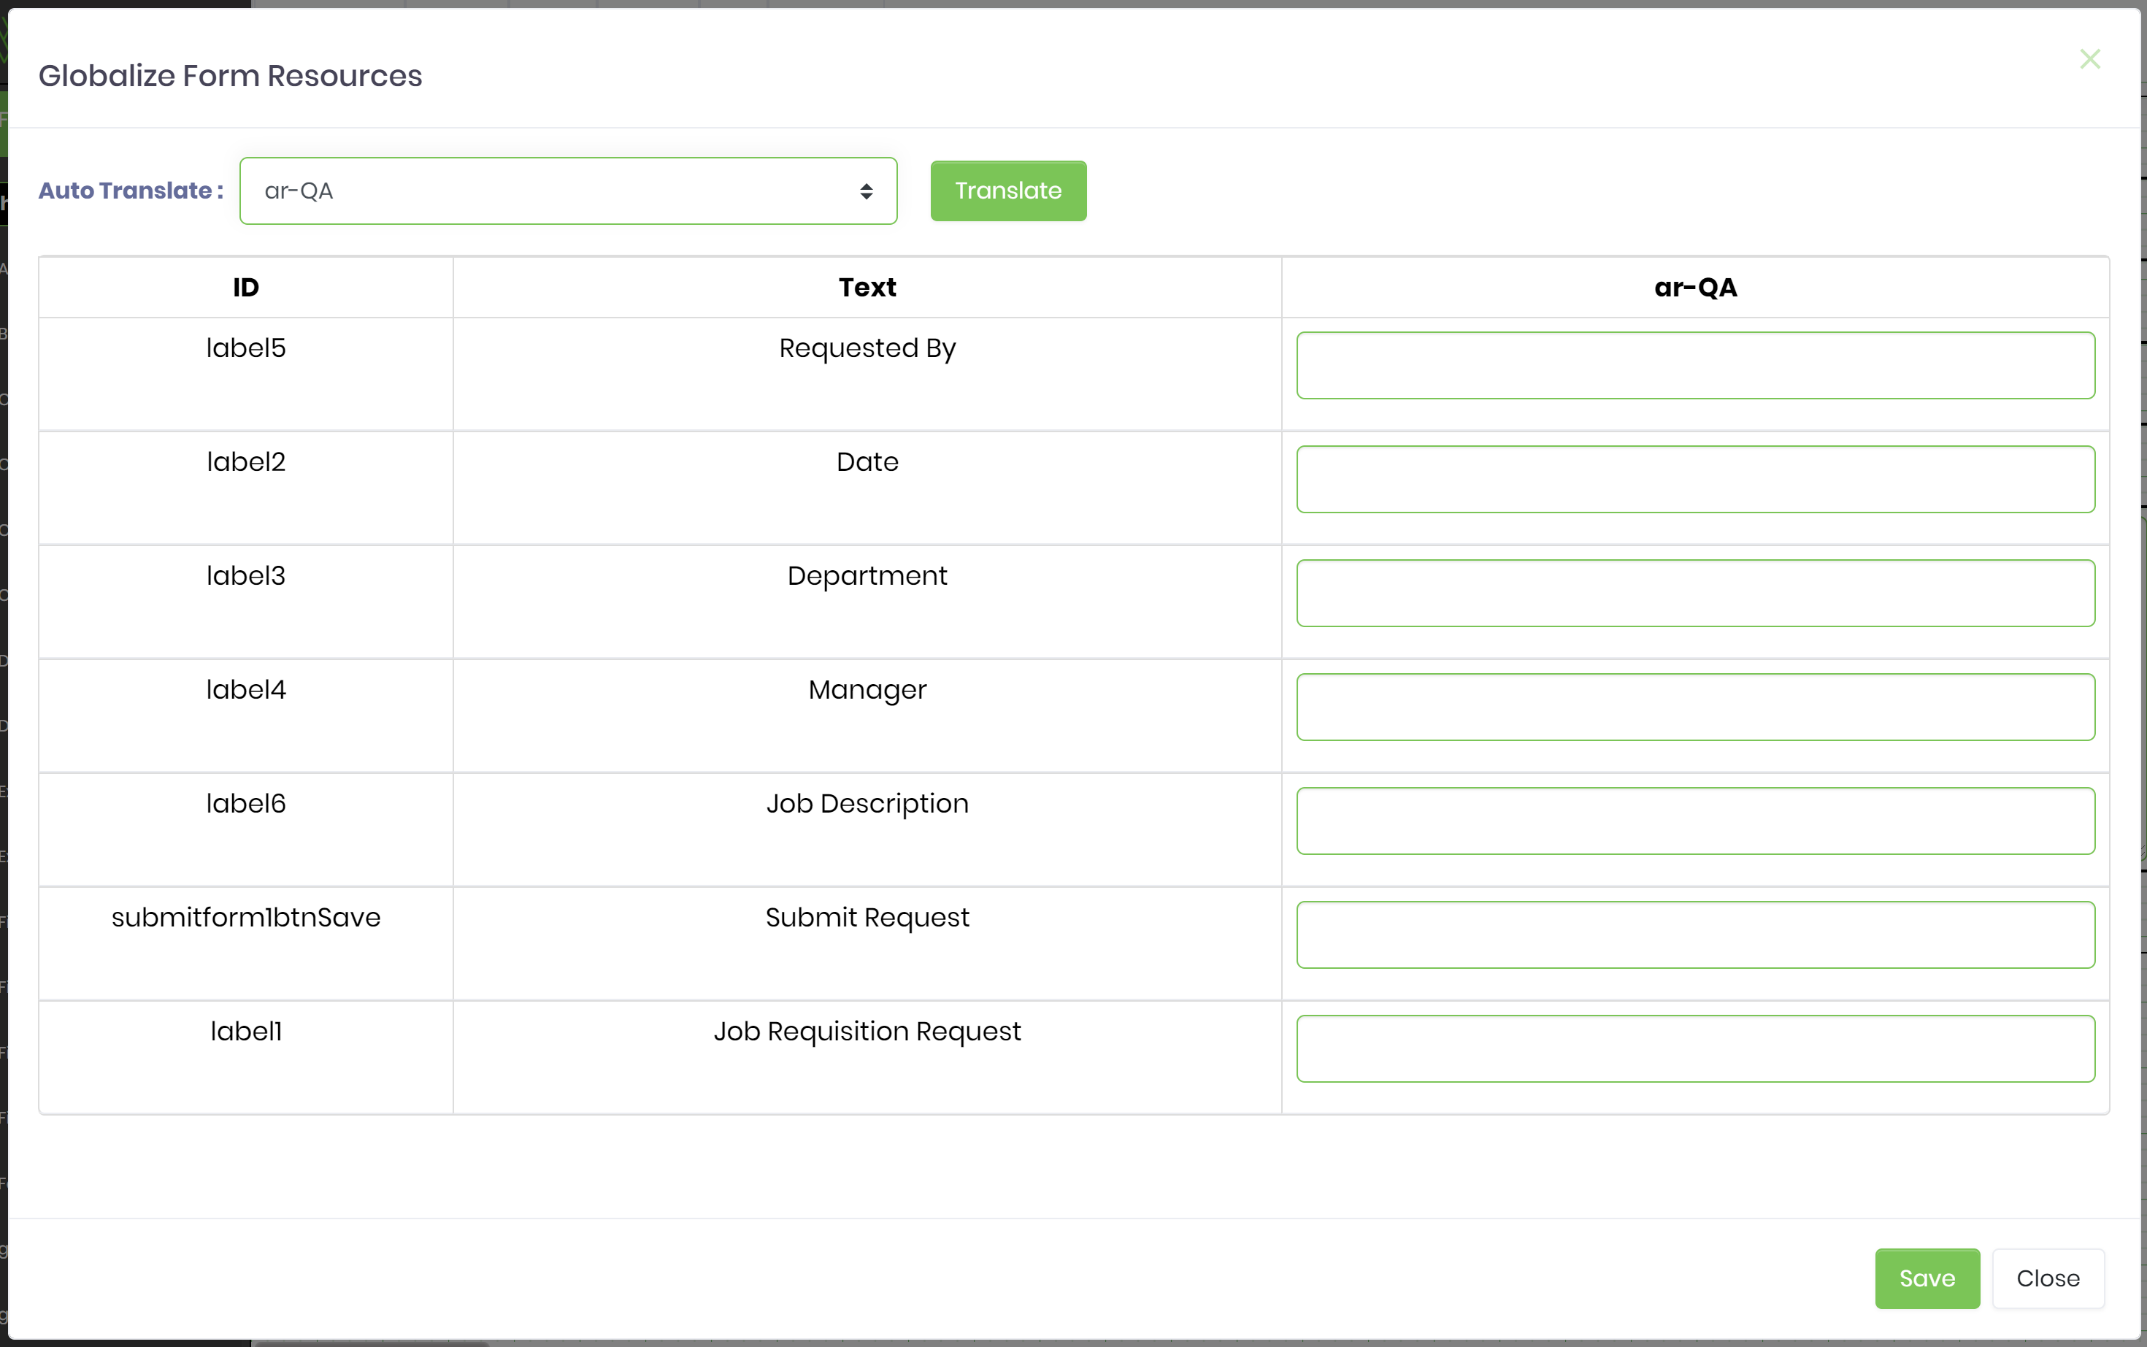Click the ar-QA translation field for Requested By
The width and height of the screenshot is (2147, 1347).
[x=1695, y=365]
